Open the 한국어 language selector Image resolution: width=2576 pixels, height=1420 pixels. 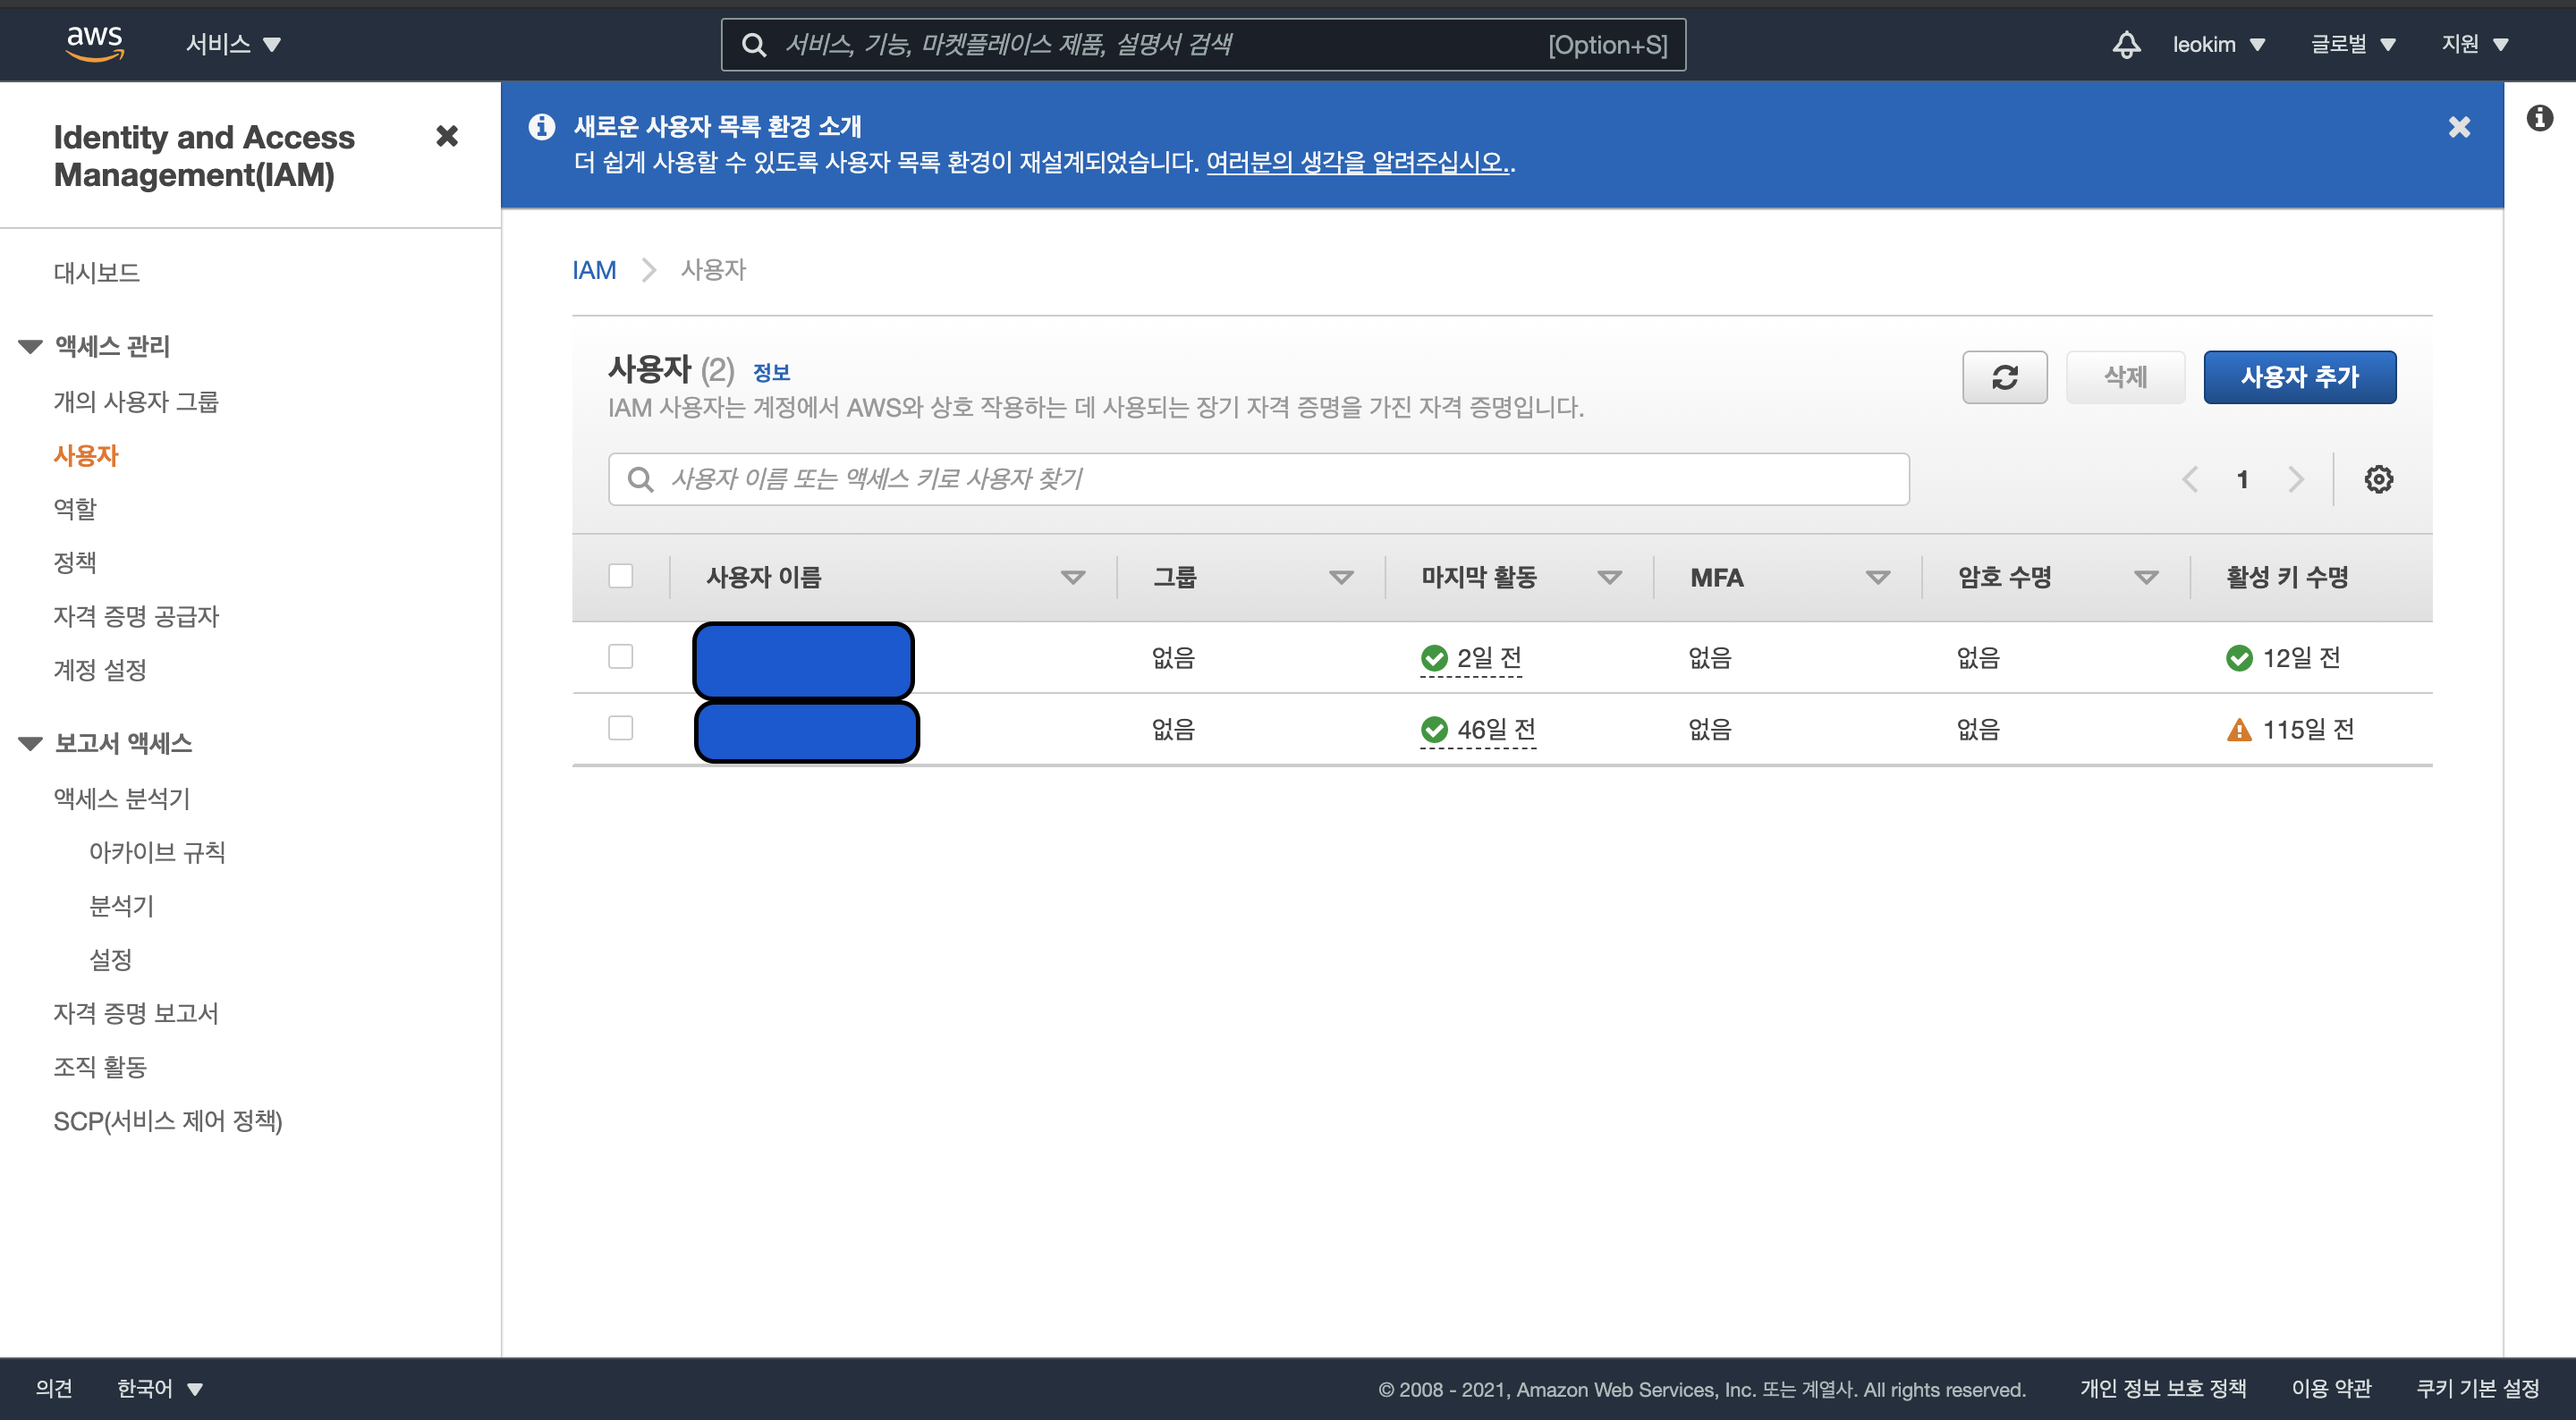(x=160, y=1388)
